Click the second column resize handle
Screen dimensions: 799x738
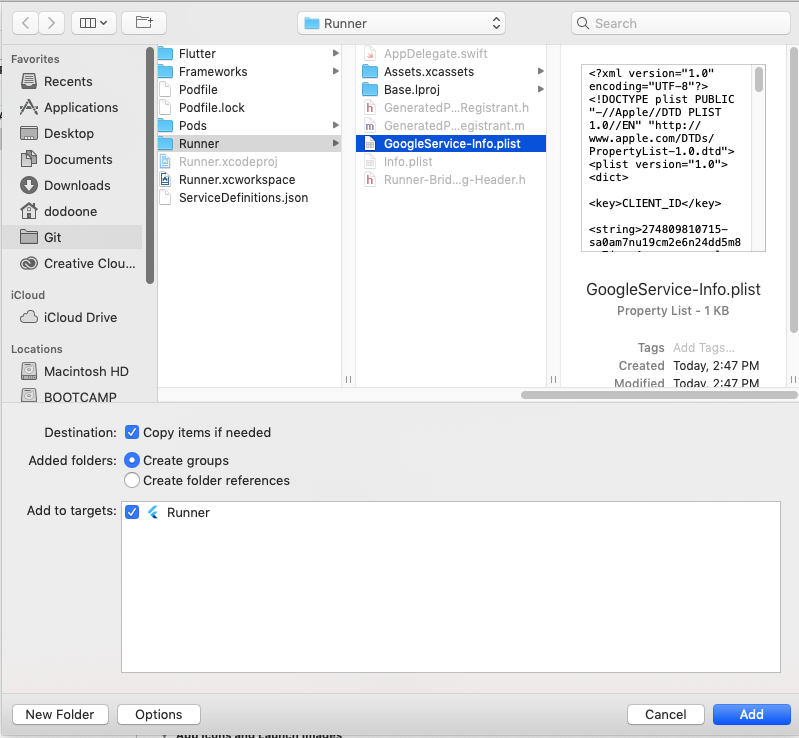[553, 379]
